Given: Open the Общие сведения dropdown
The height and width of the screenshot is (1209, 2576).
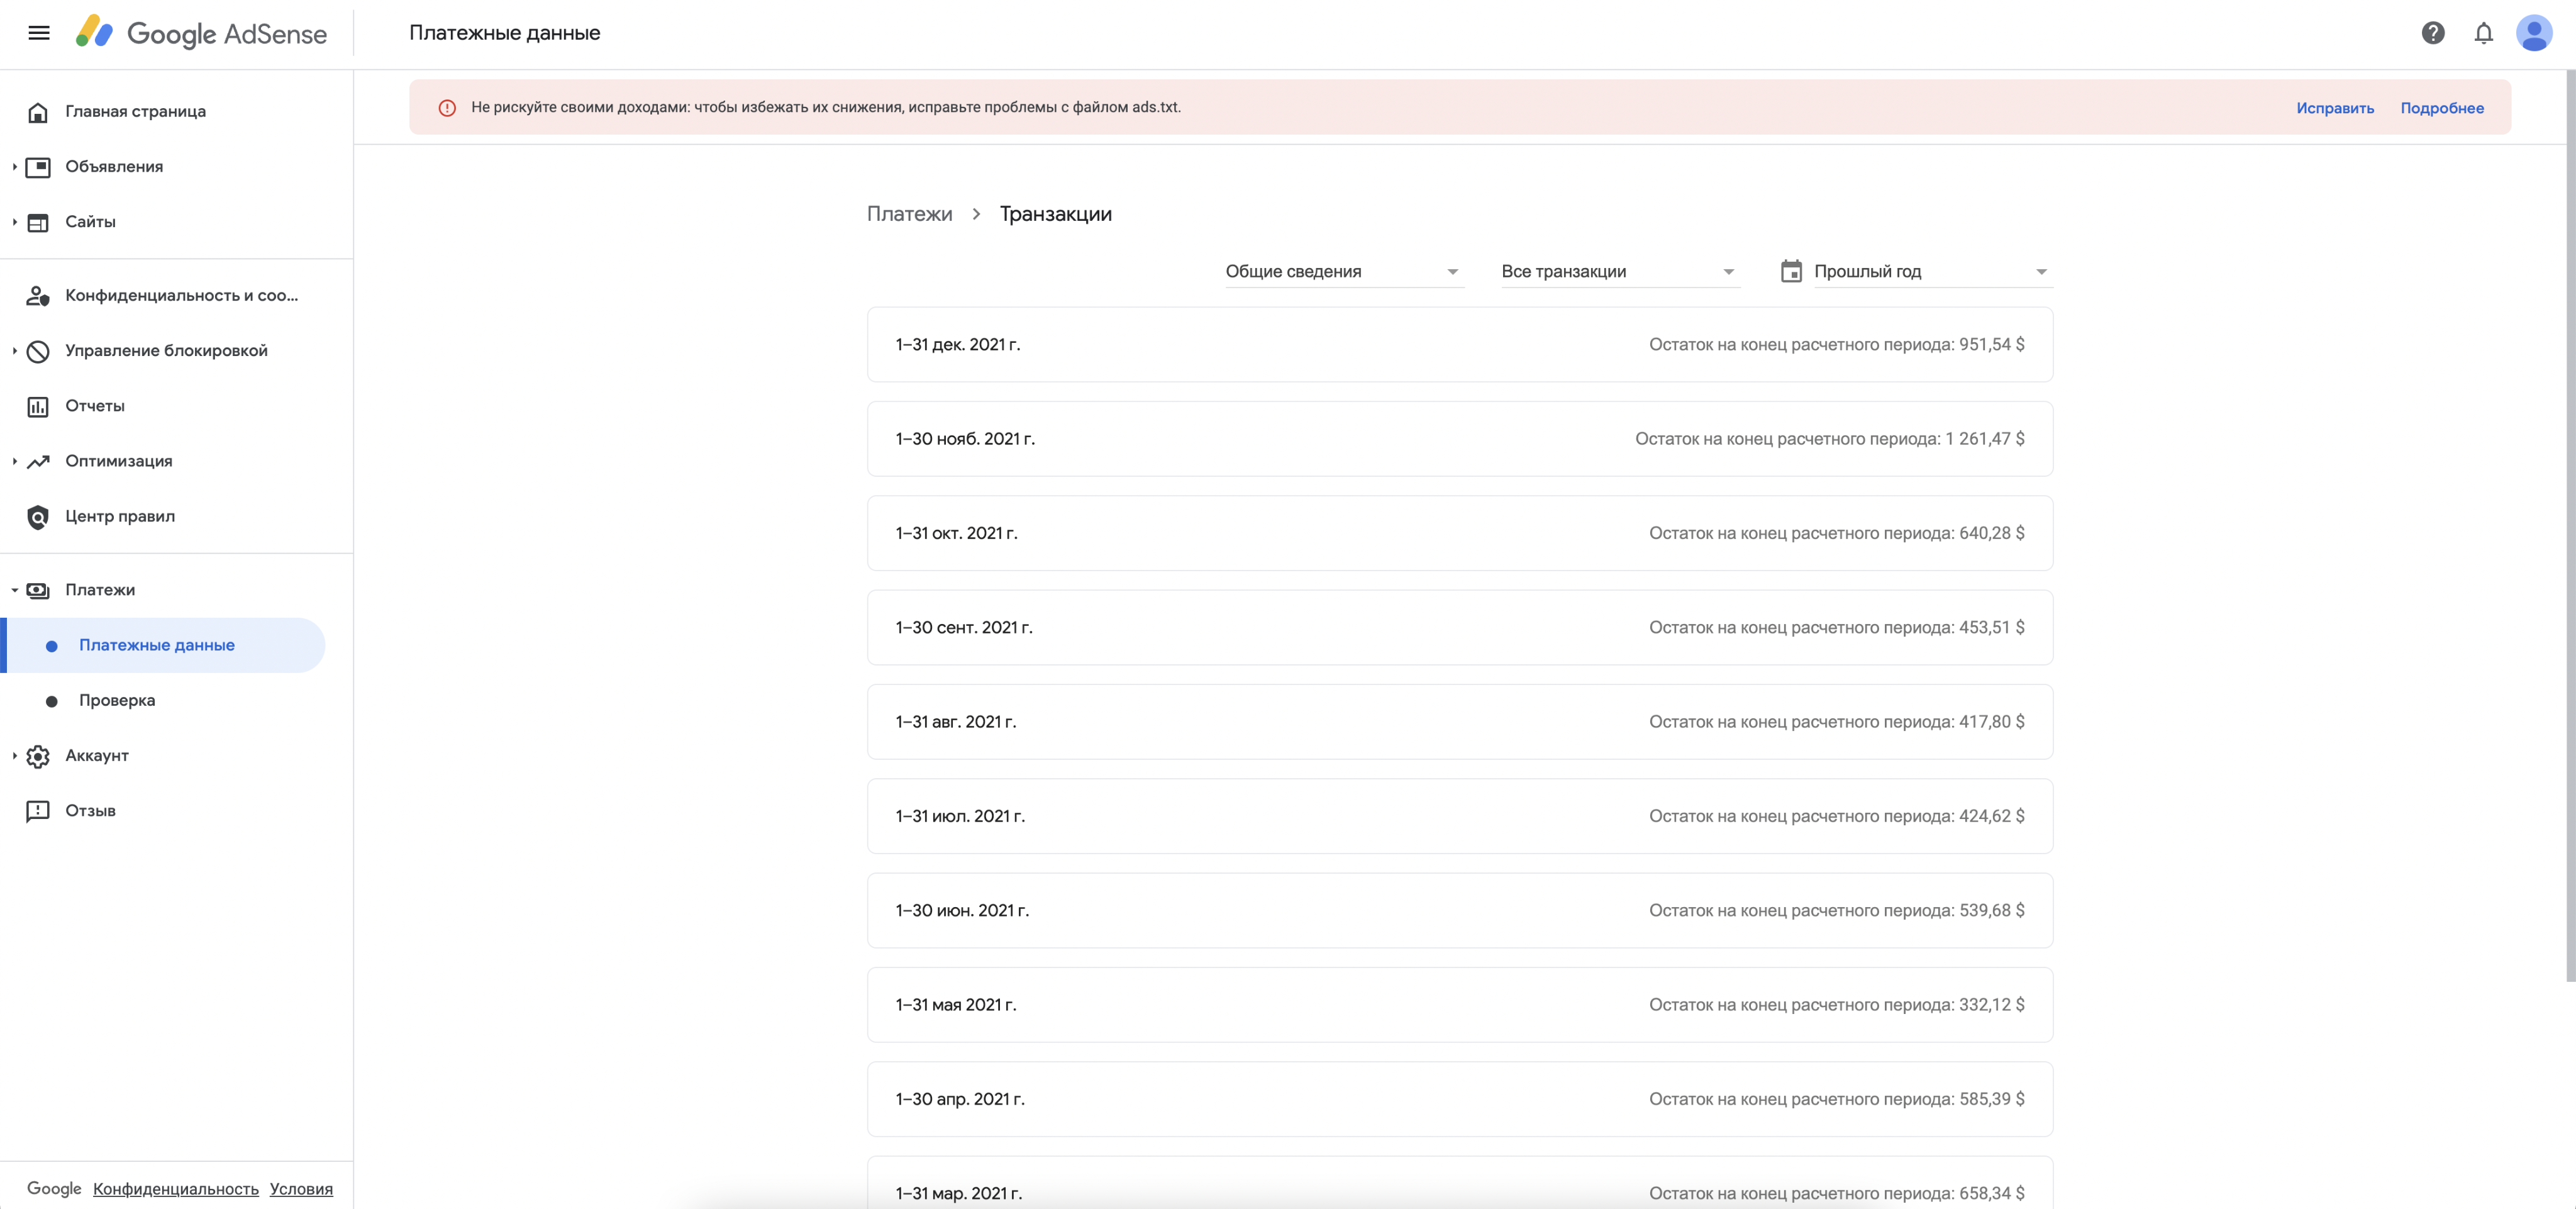Looking at the screenshot, I should coord(1344,272).
